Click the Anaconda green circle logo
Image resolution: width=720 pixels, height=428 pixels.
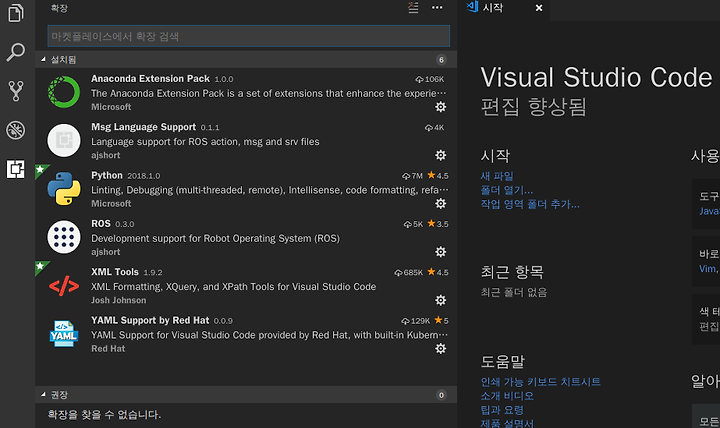(64, 92)
